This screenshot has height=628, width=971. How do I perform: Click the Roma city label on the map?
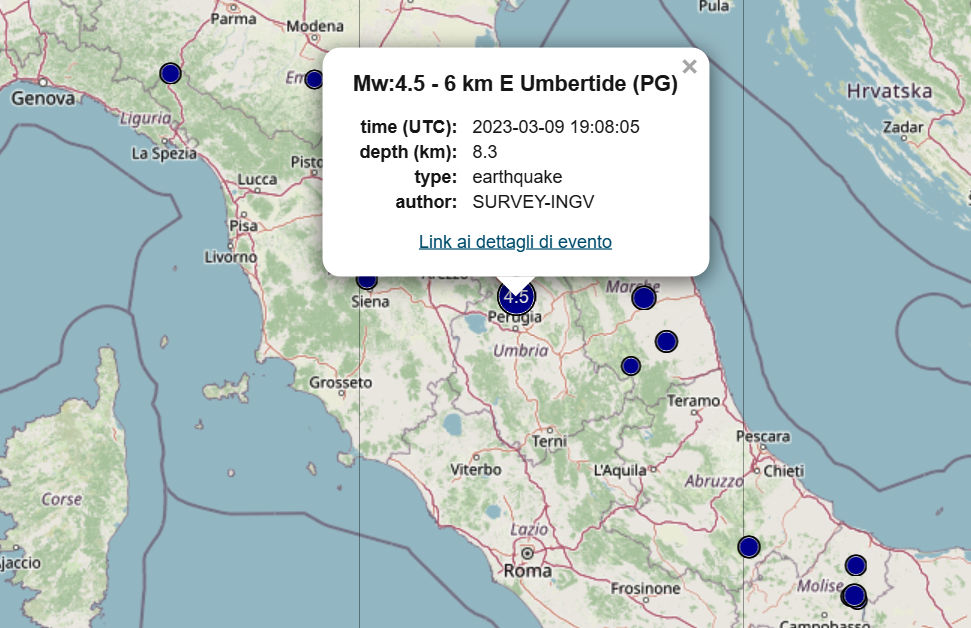coord(527,571)
